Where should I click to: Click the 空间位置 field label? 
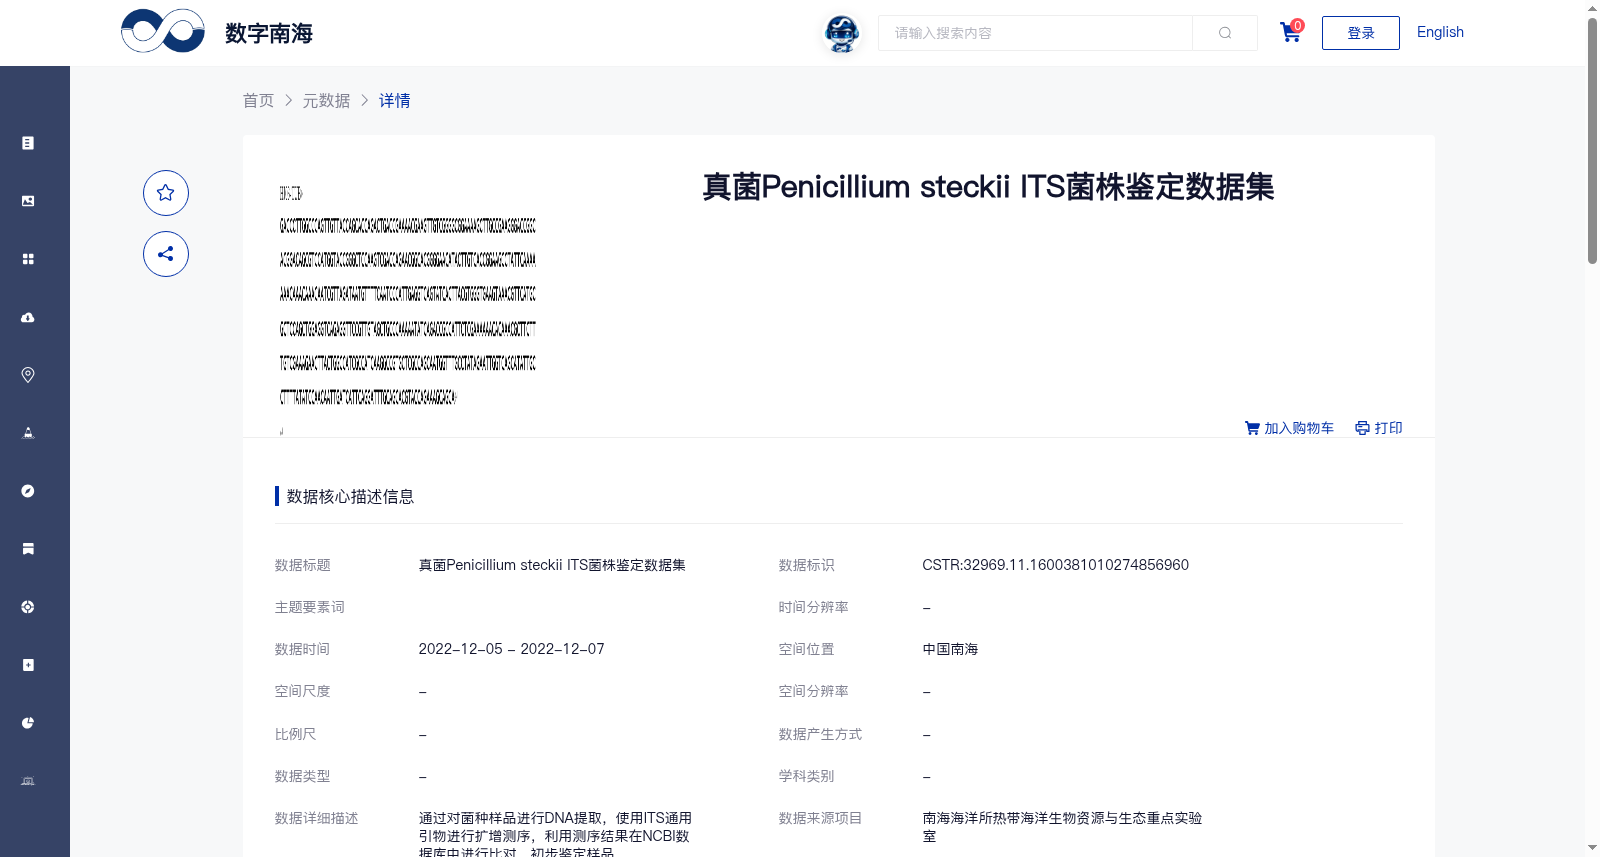click(x=807, y=649)
